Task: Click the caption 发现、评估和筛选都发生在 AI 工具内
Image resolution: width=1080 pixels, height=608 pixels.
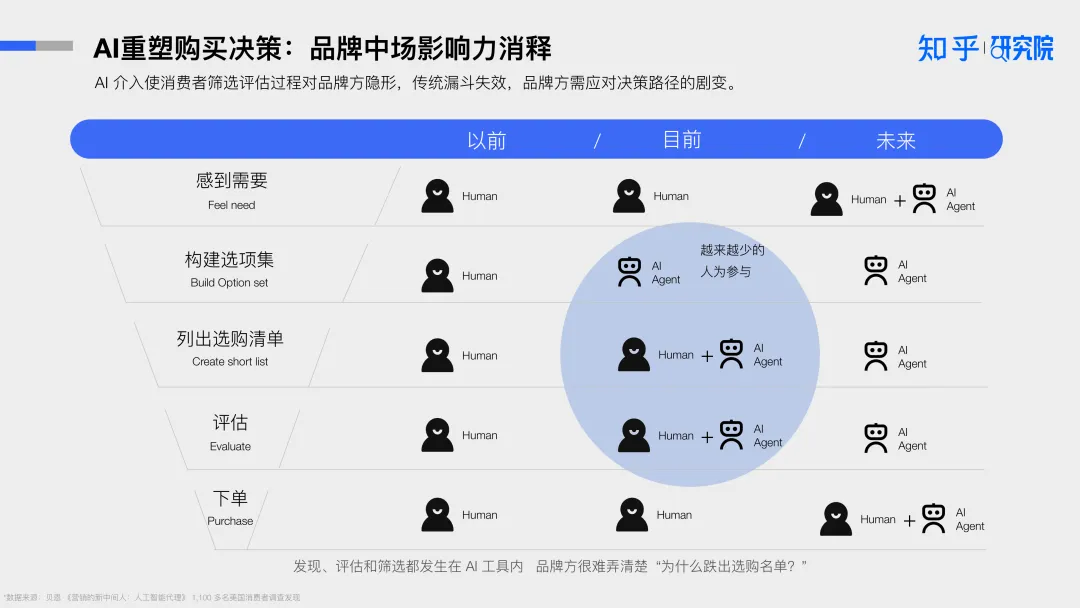Action: point(408,566)
